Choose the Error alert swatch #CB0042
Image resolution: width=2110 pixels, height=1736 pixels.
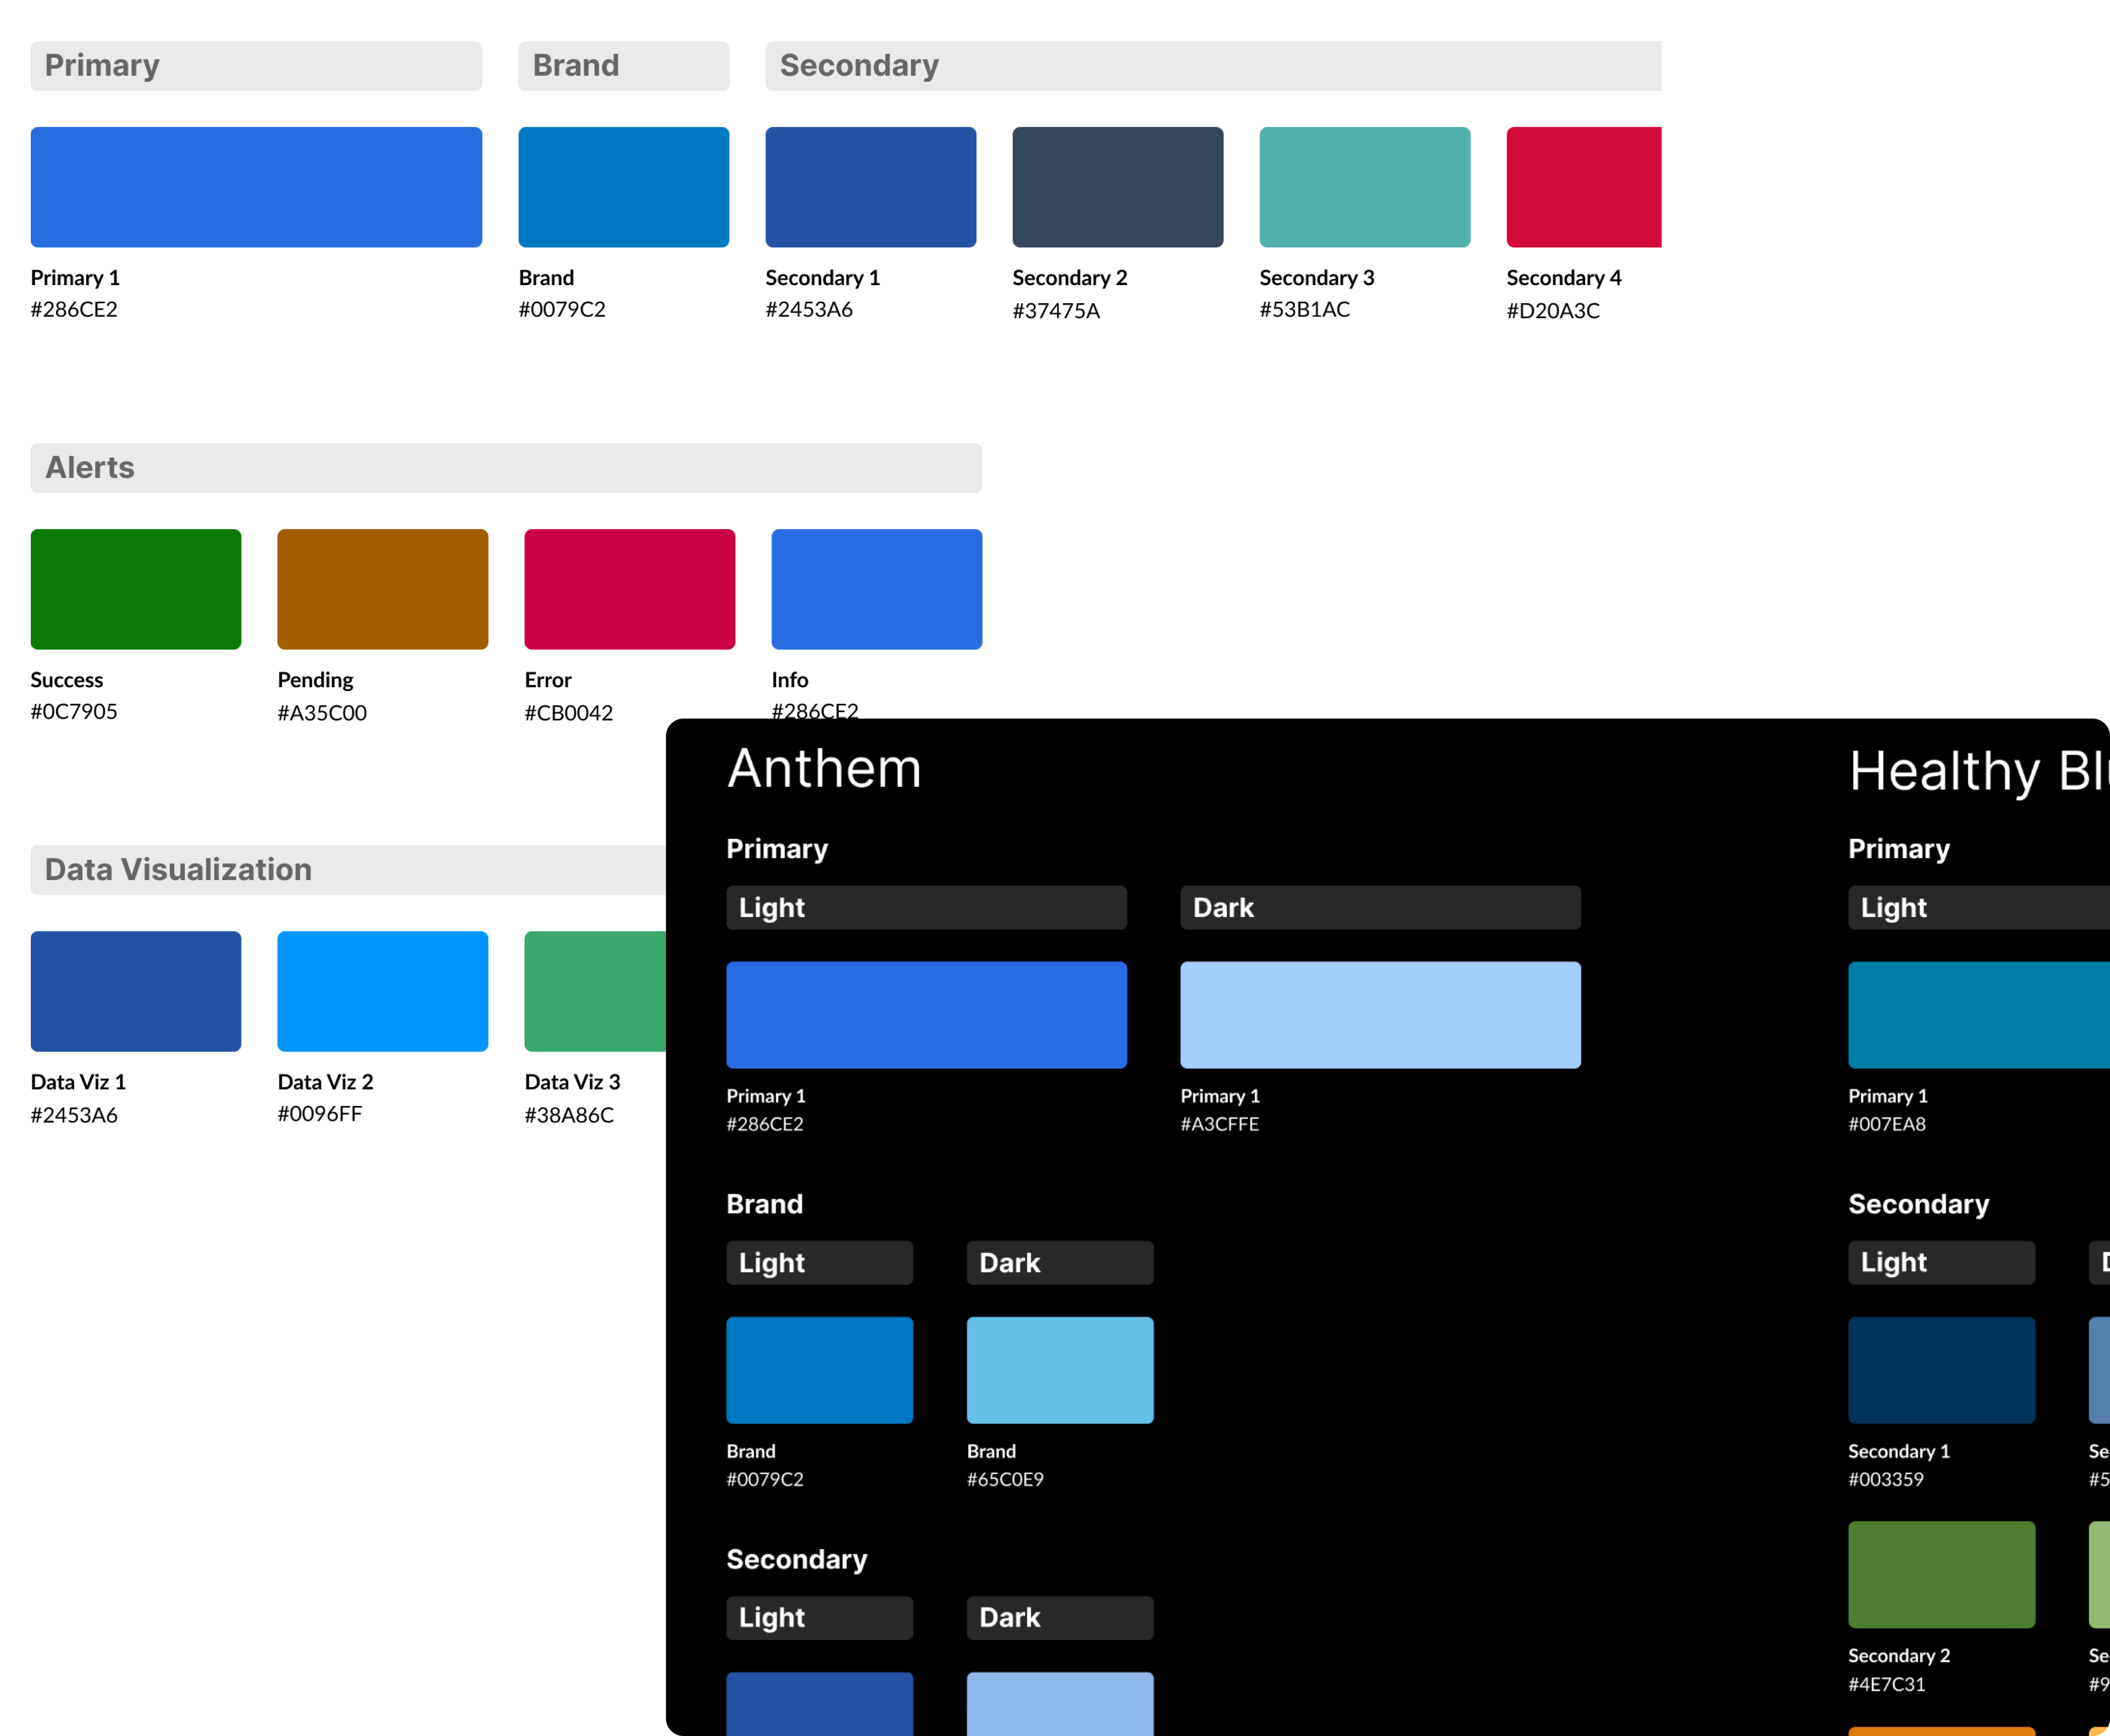pos(629,589)
